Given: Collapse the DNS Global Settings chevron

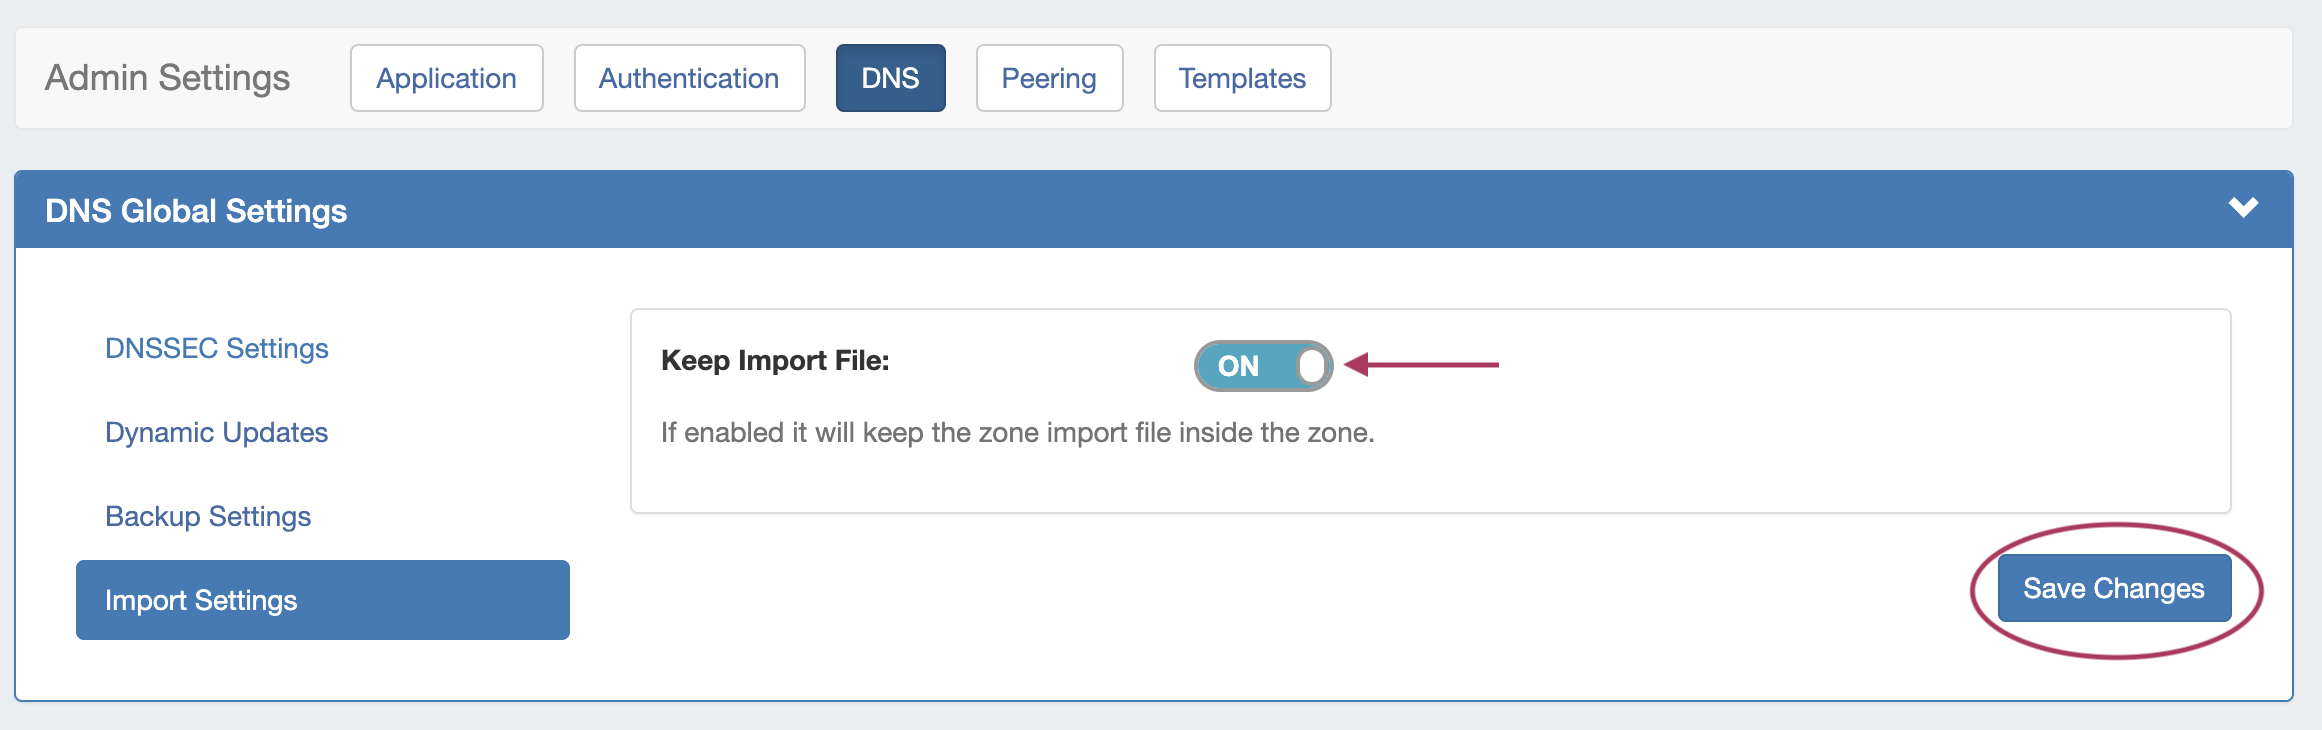Looking at the screenshot, I should [x=2243, y=208].
